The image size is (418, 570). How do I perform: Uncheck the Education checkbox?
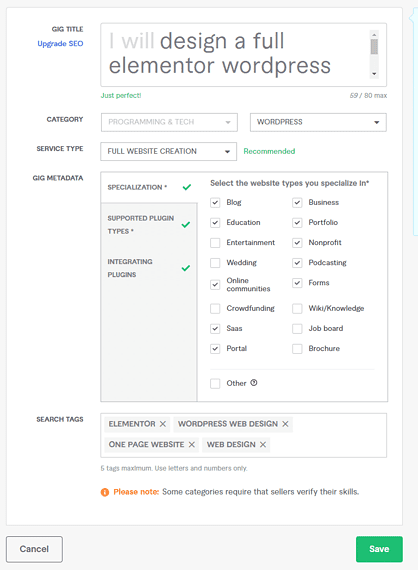point(215,222)
